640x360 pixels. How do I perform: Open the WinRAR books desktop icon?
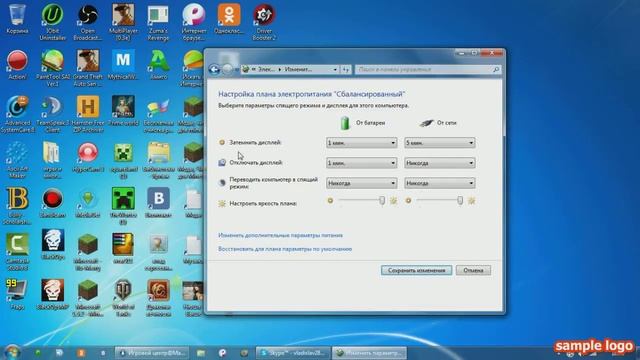(x=123, y=248)
